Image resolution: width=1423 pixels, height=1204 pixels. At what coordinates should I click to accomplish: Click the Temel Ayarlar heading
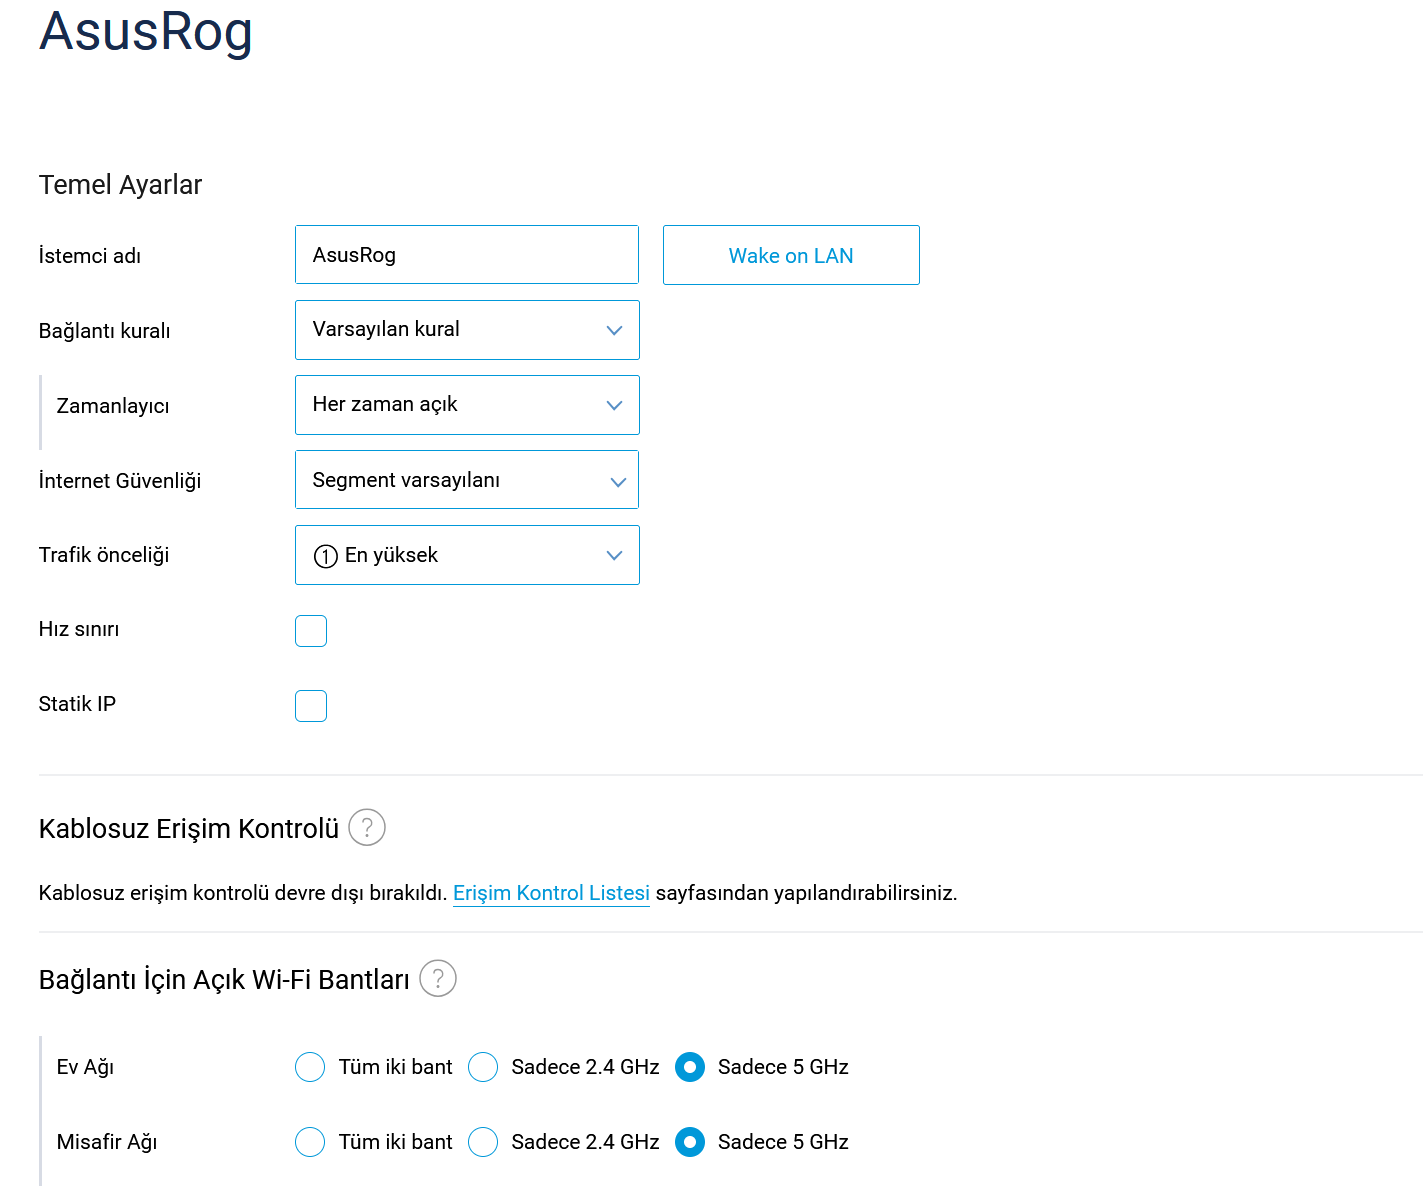[120, 185]
